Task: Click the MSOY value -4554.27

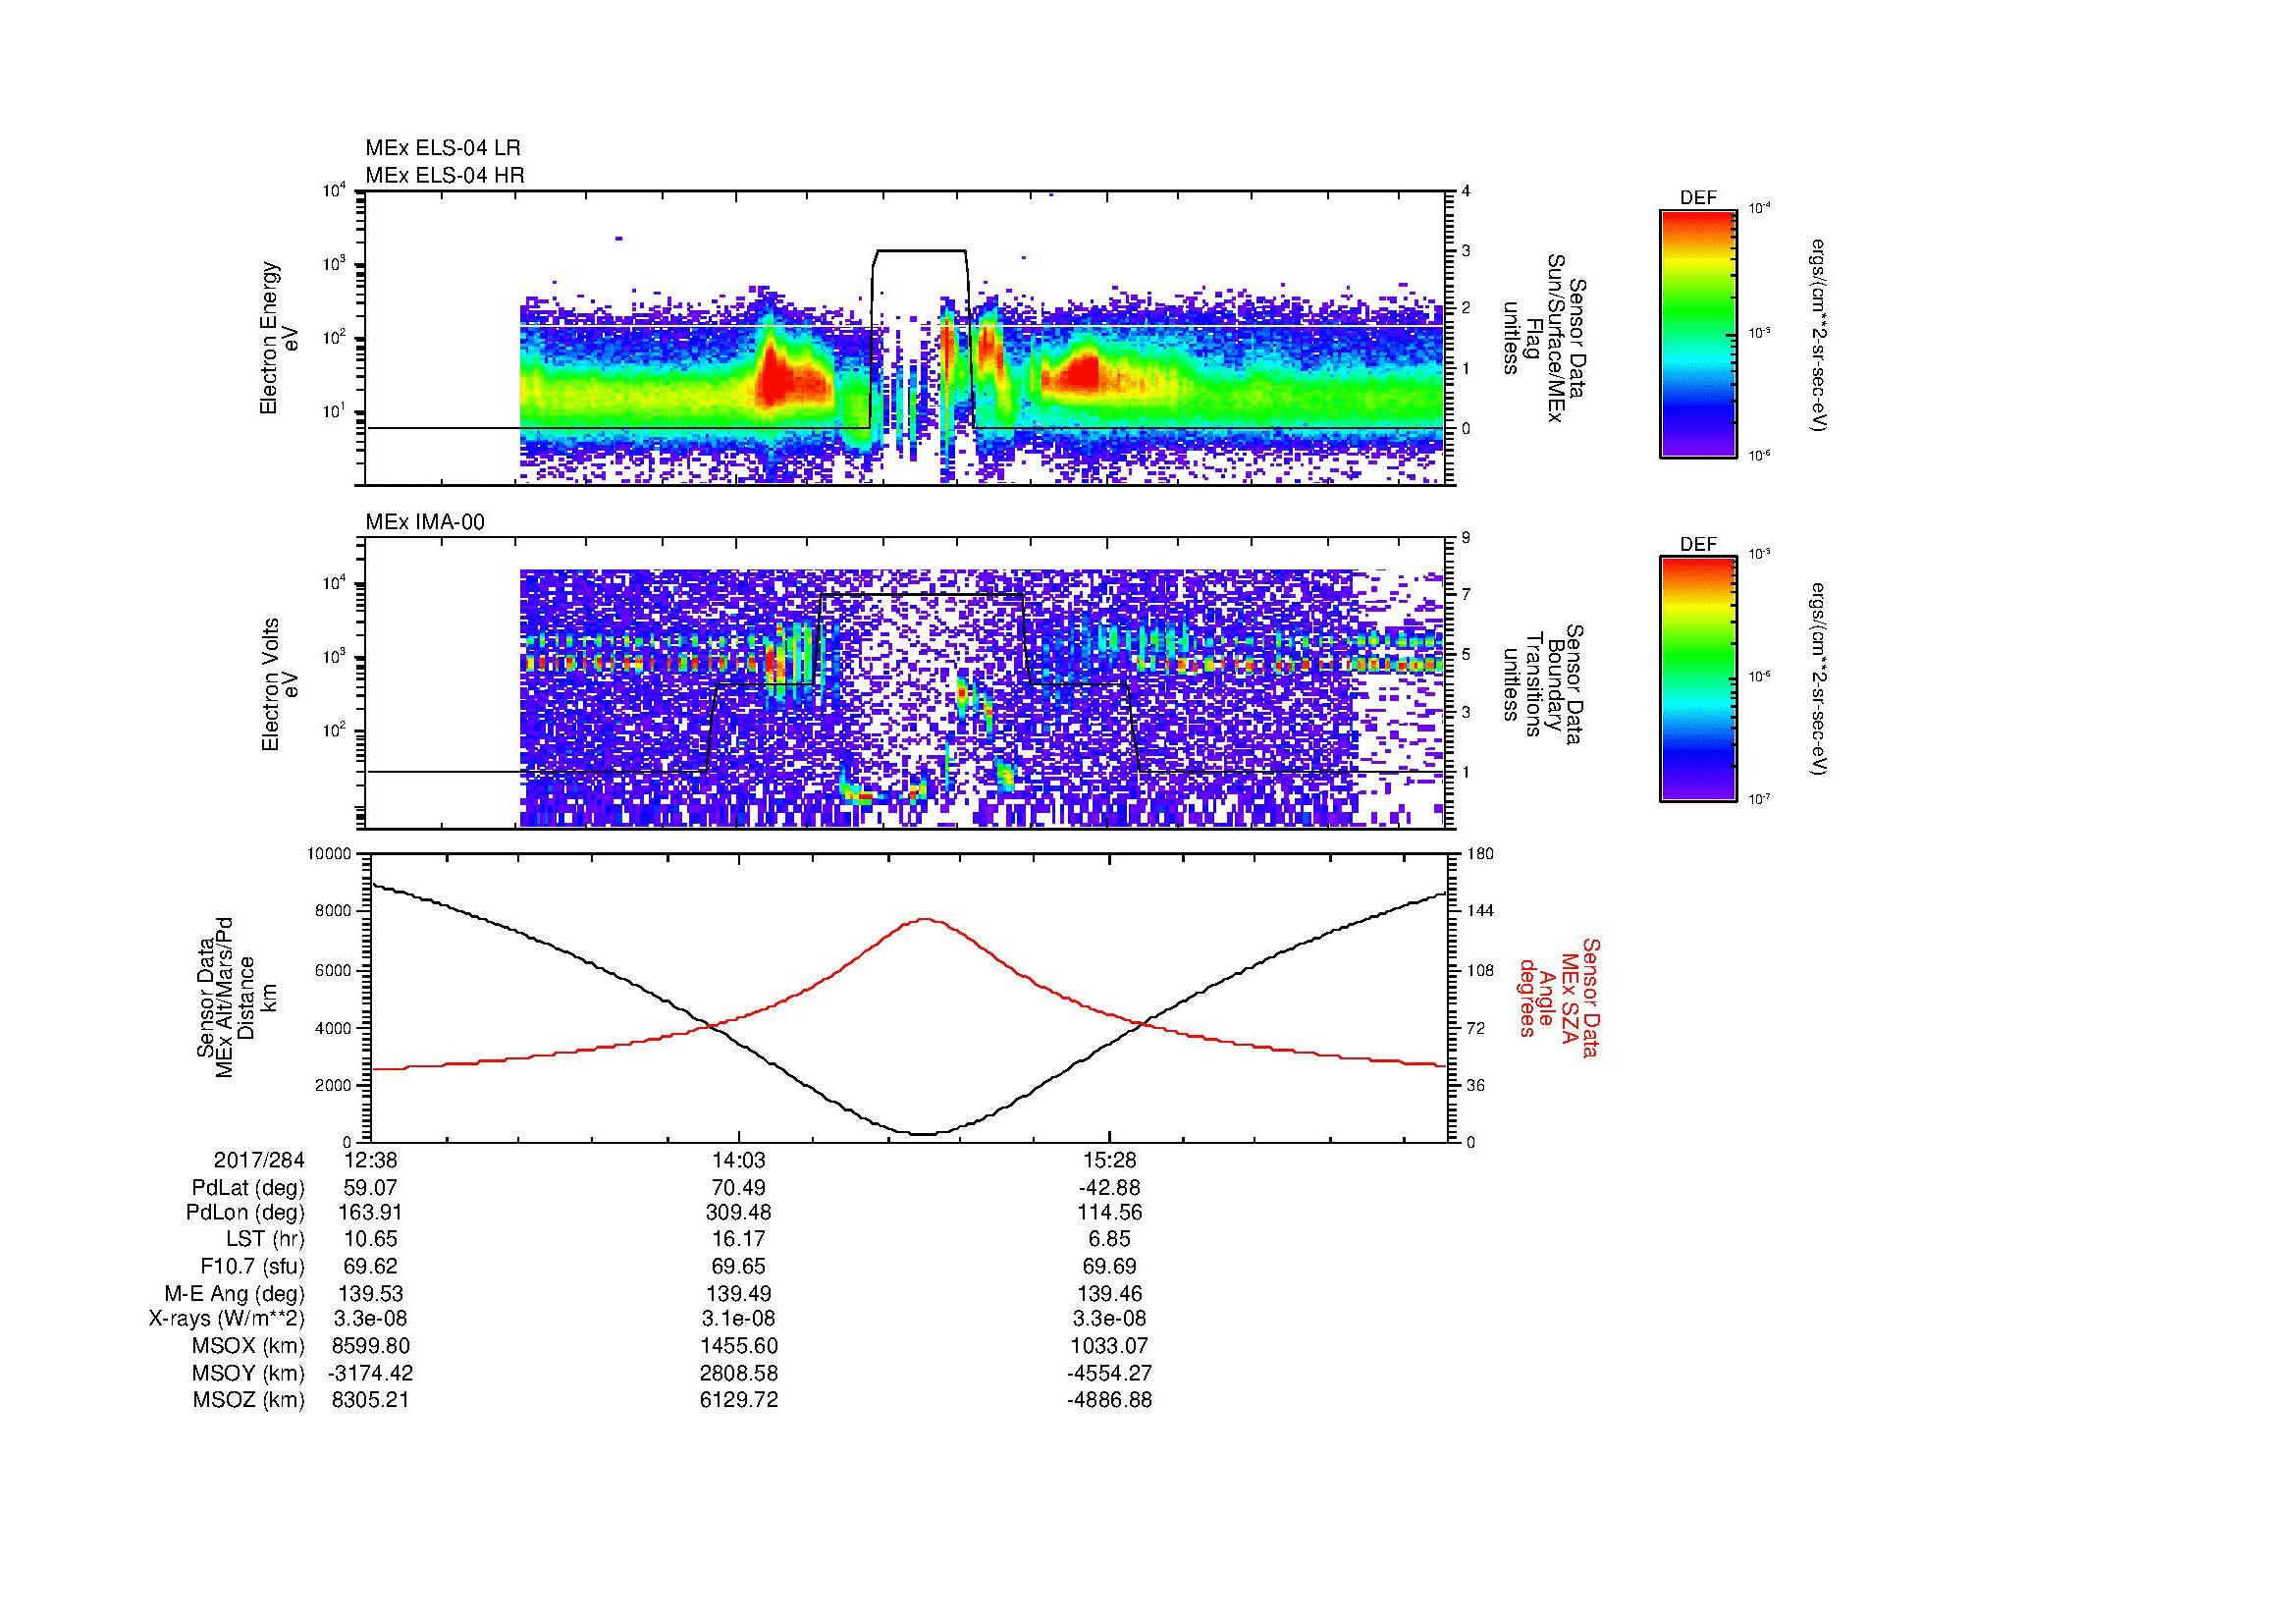Action: click(x=1109, y=1373)
